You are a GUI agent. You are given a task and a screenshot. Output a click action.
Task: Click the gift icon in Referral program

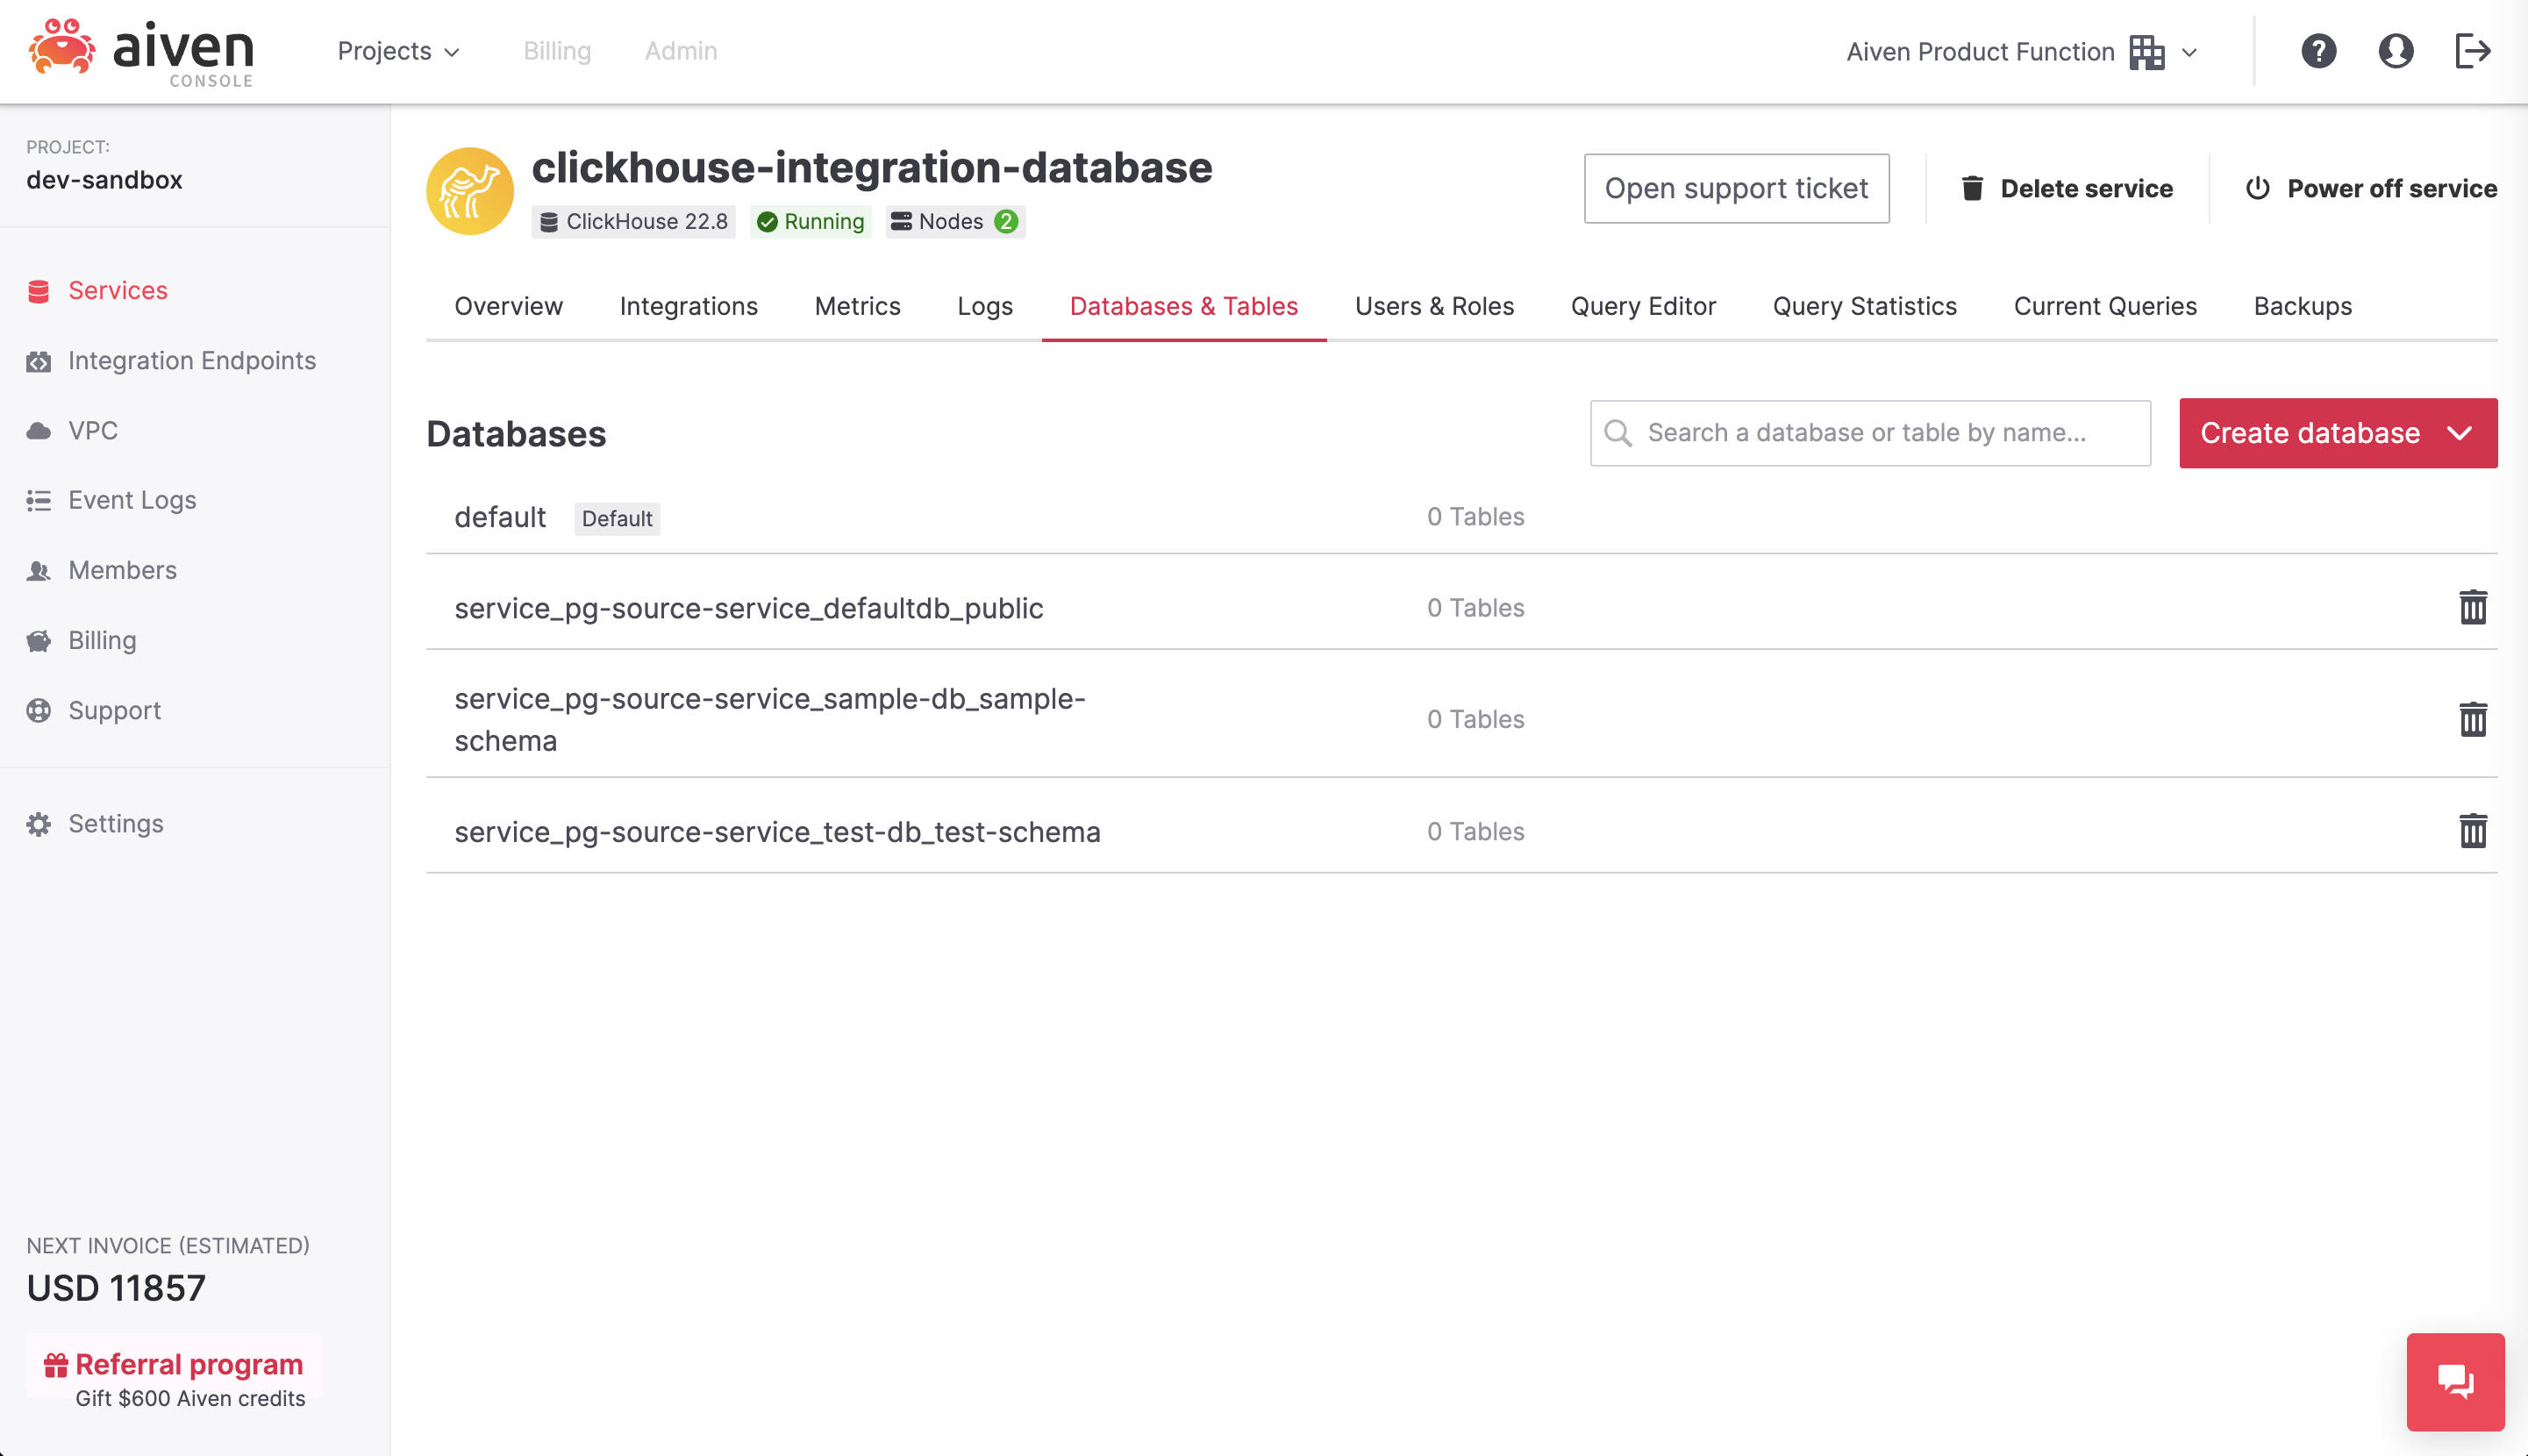(x=56, y=1364)
